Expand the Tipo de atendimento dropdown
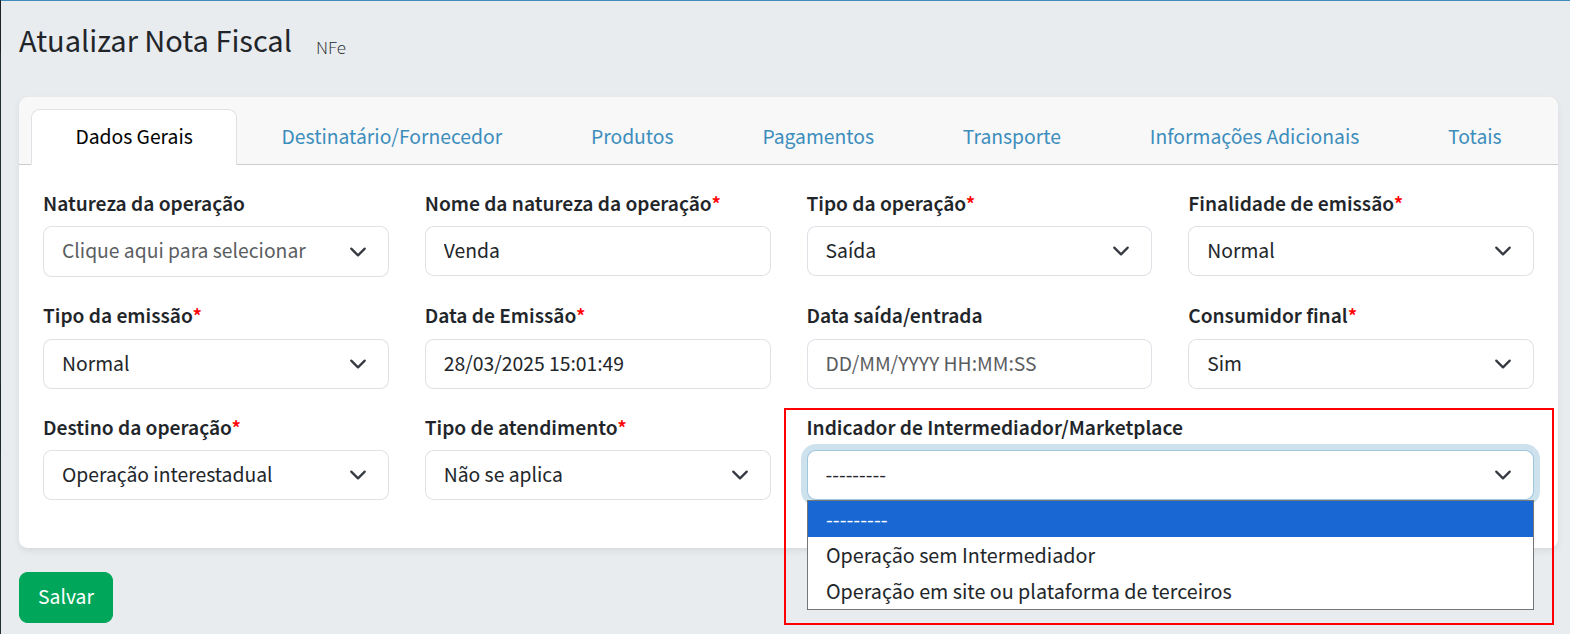The height and width of the screenshot is (634, 1570). point(597,475)
